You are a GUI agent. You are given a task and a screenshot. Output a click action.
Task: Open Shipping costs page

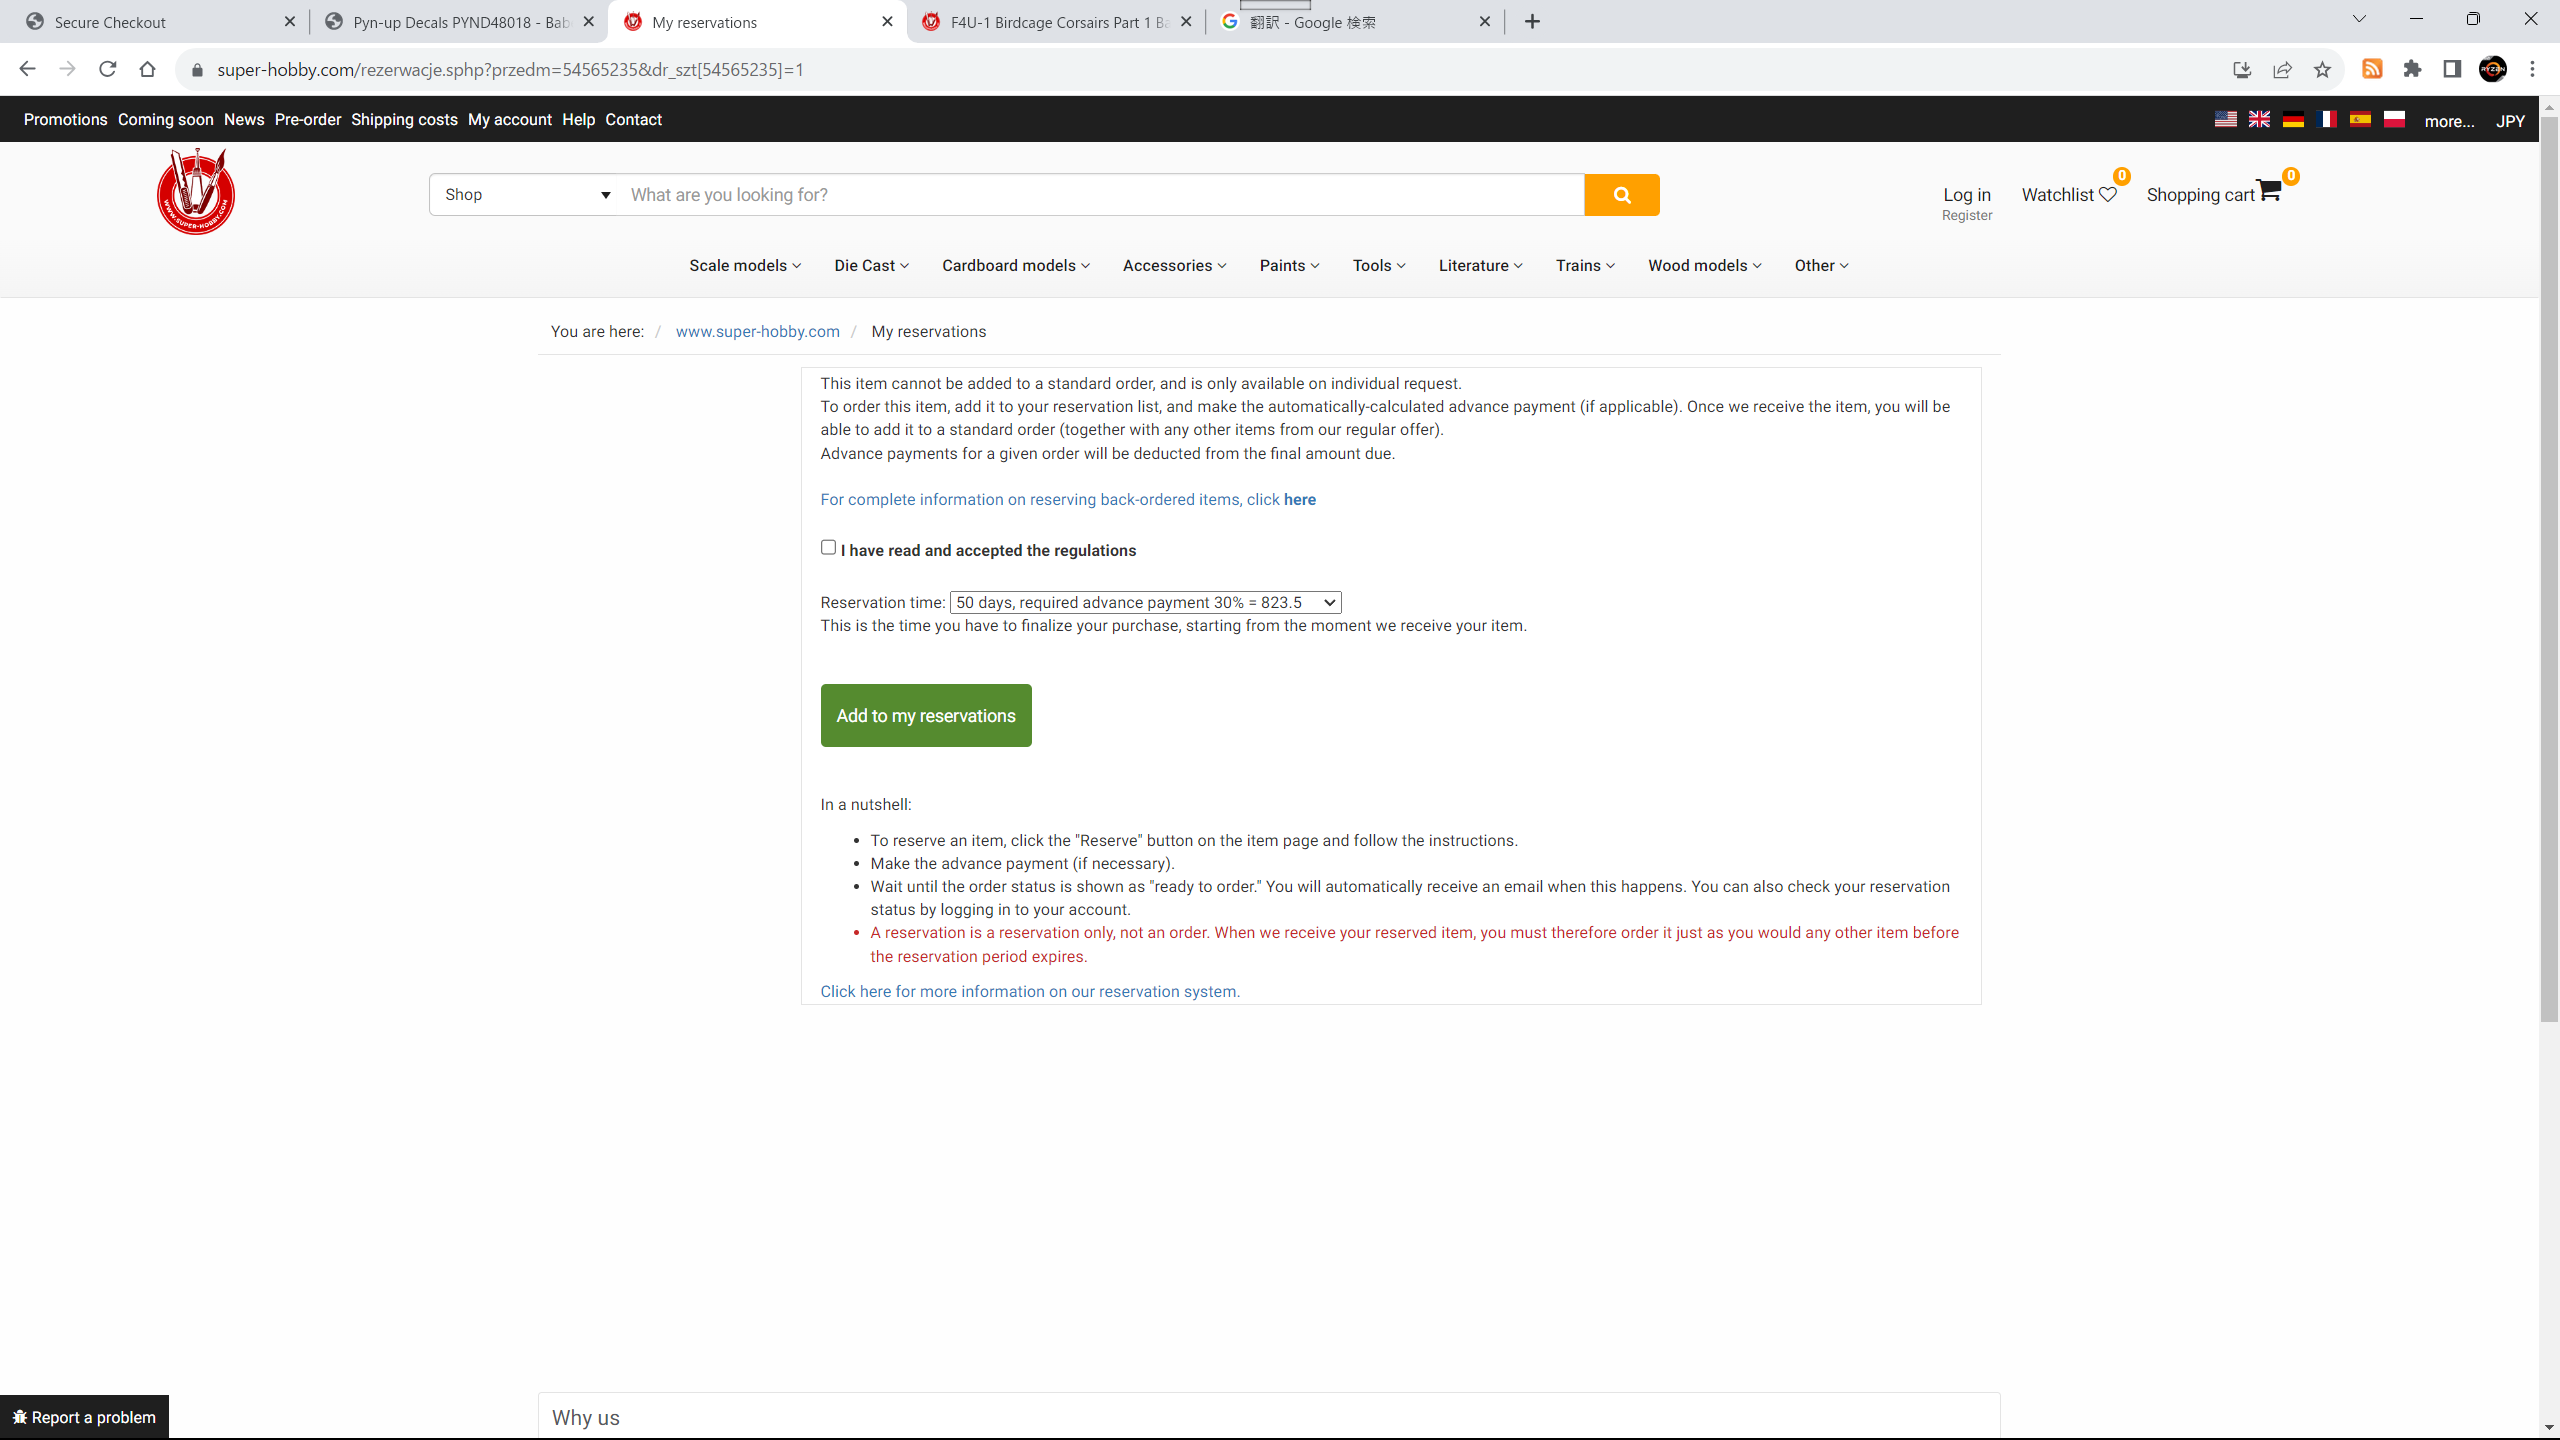[404, 119]
